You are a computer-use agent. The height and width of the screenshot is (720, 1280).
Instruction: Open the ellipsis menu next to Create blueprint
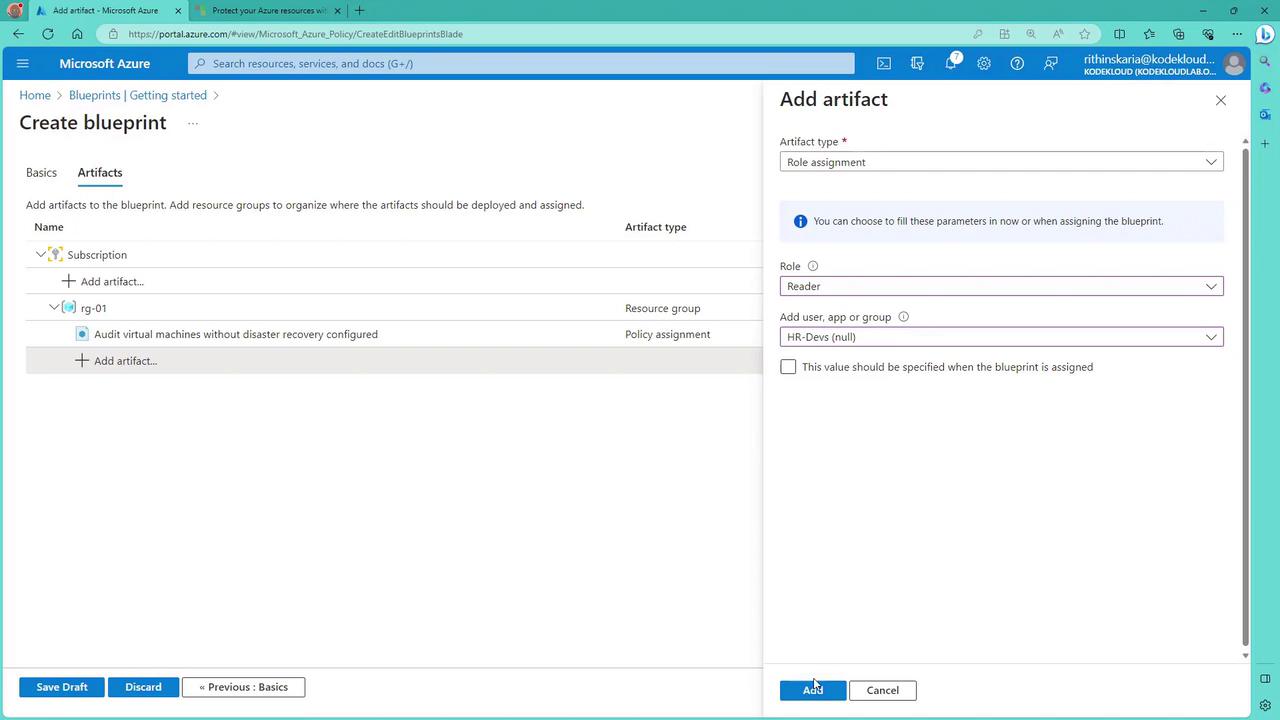pos(192,123)
